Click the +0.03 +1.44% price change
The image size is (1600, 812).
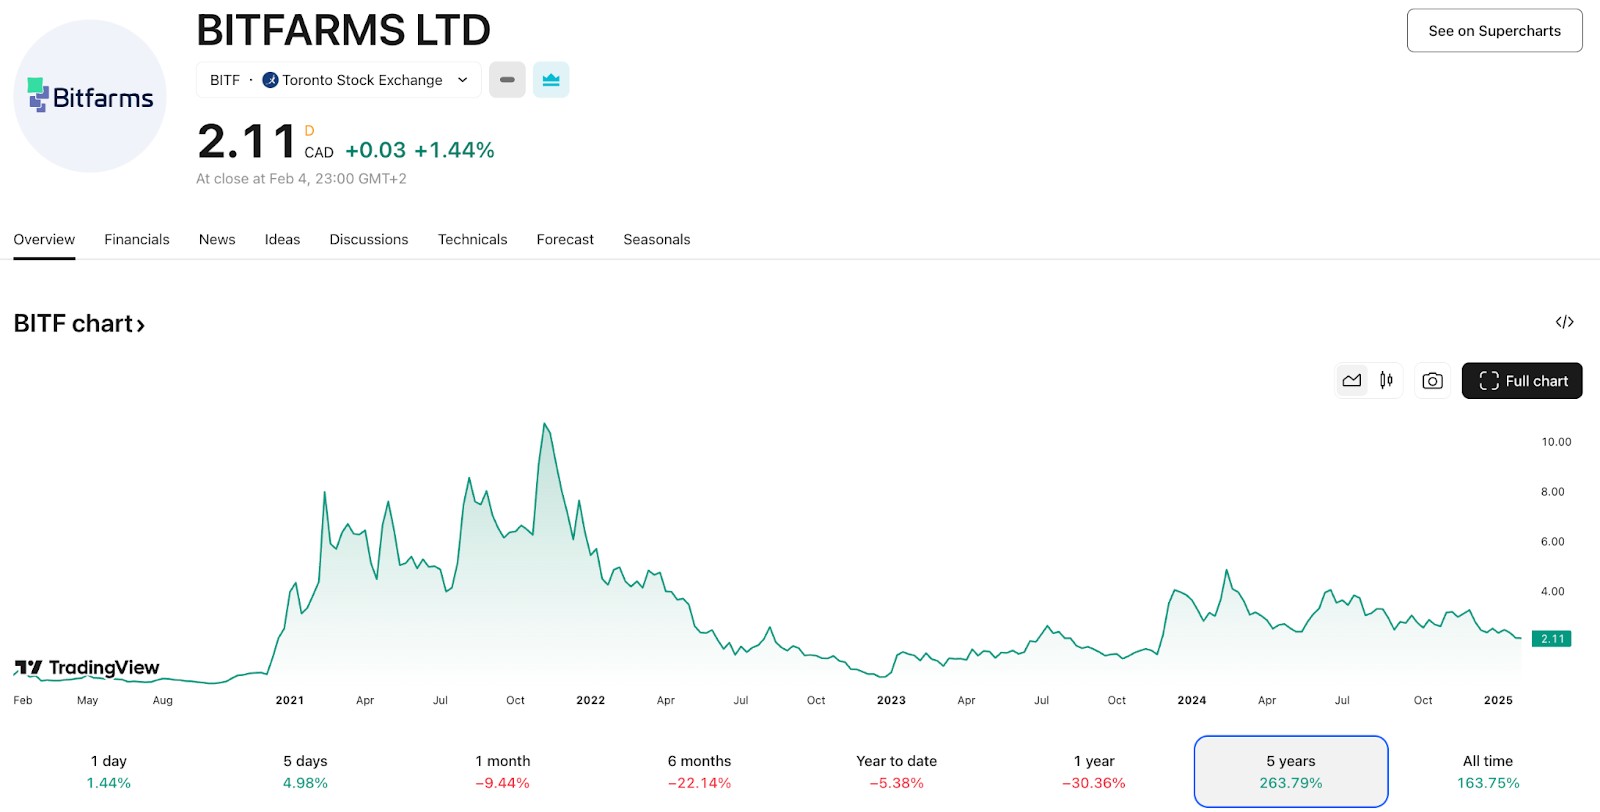[x=420, y=150]
